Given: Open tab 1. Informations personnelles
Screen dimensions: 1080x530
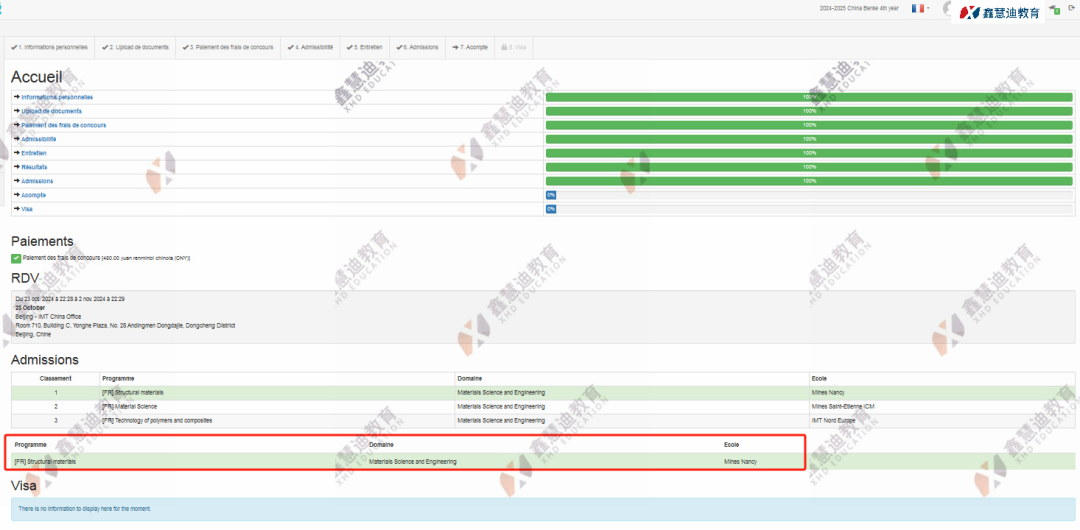Looking at the screenshot, I should coord(50,48).
